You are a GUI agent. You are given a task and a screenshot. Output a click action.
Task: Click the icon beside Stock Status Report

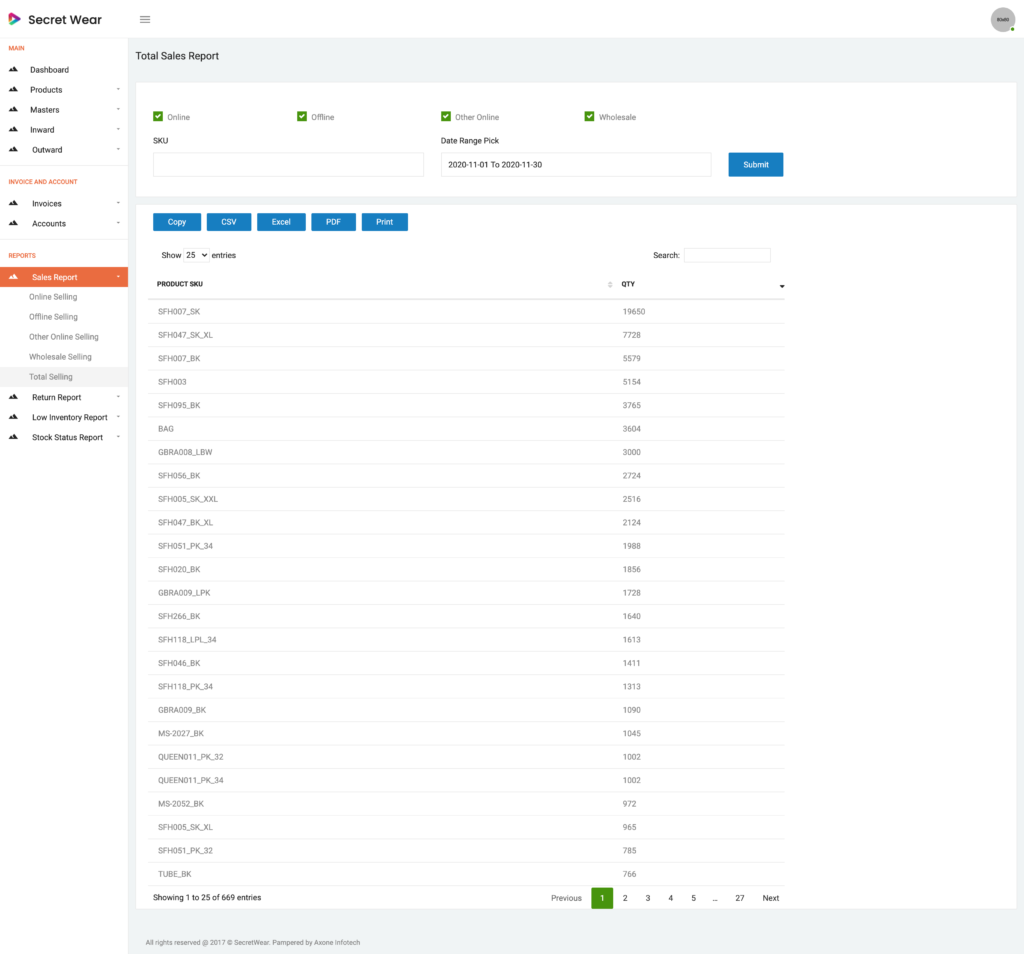14,437
